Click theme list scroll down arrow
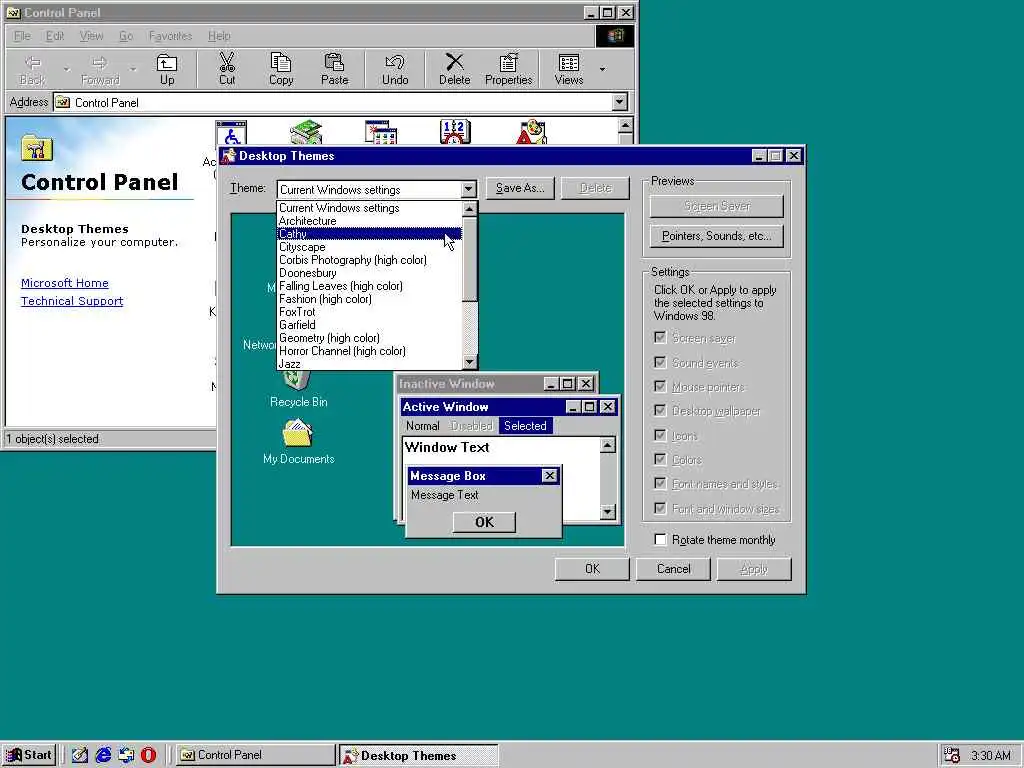Image resolution: width=1024 pixels, height=768 pixels. (470, 362)
